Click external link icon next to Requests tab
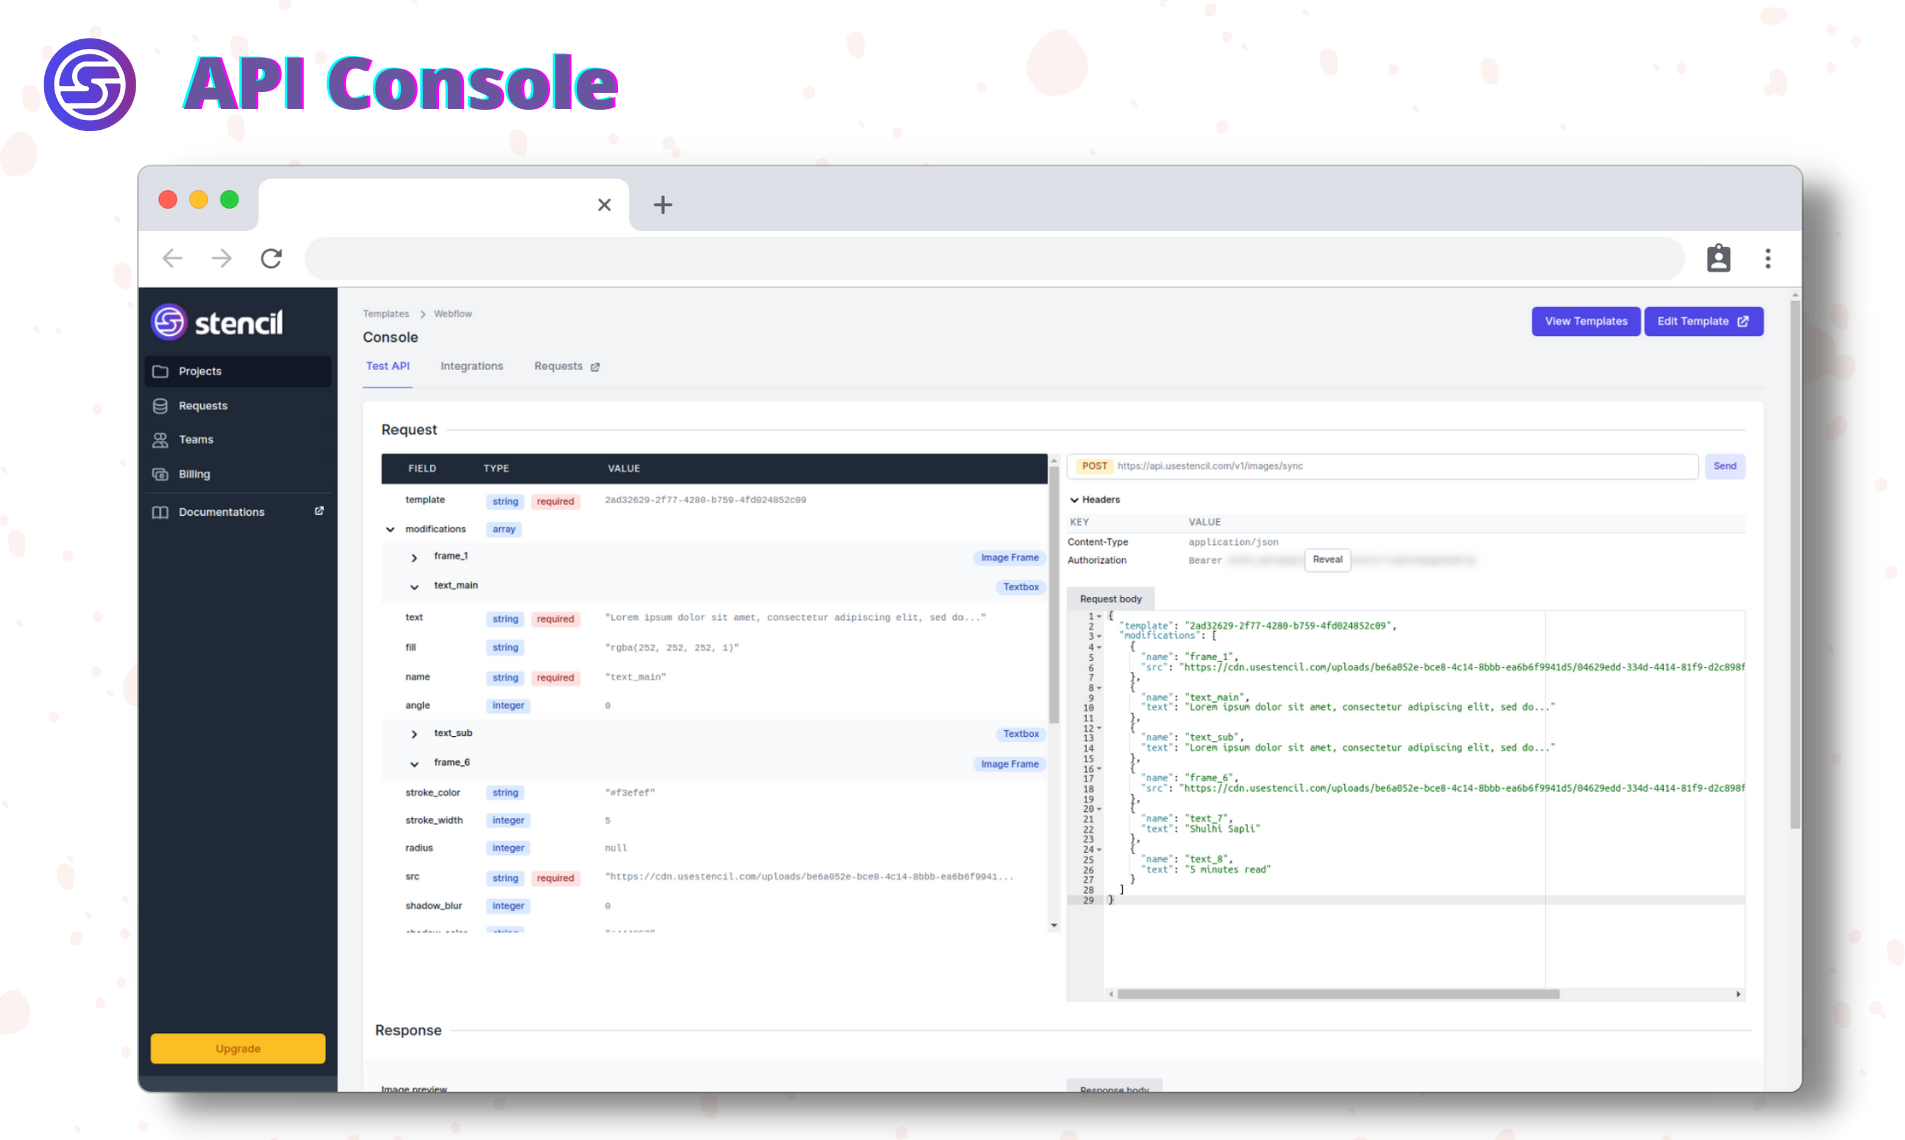The width and height of the screenshot is (1905, 1140). tap(595, 367)
